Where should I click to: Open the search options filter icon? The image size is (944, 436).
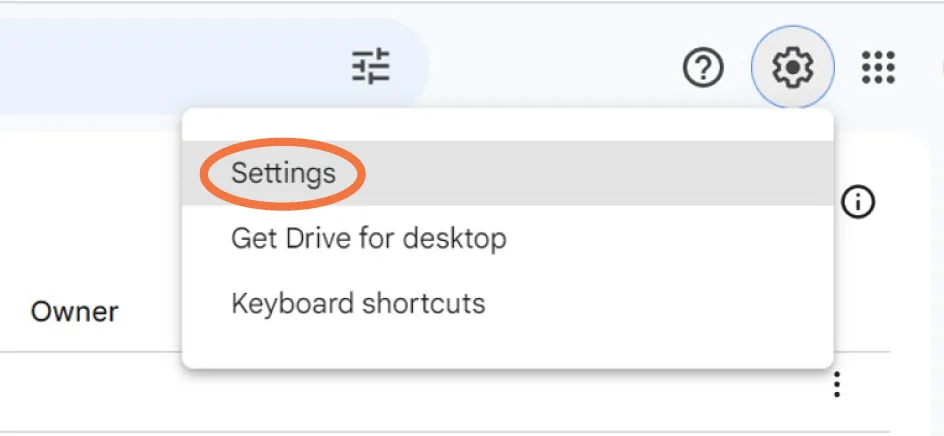click(371, 67)
